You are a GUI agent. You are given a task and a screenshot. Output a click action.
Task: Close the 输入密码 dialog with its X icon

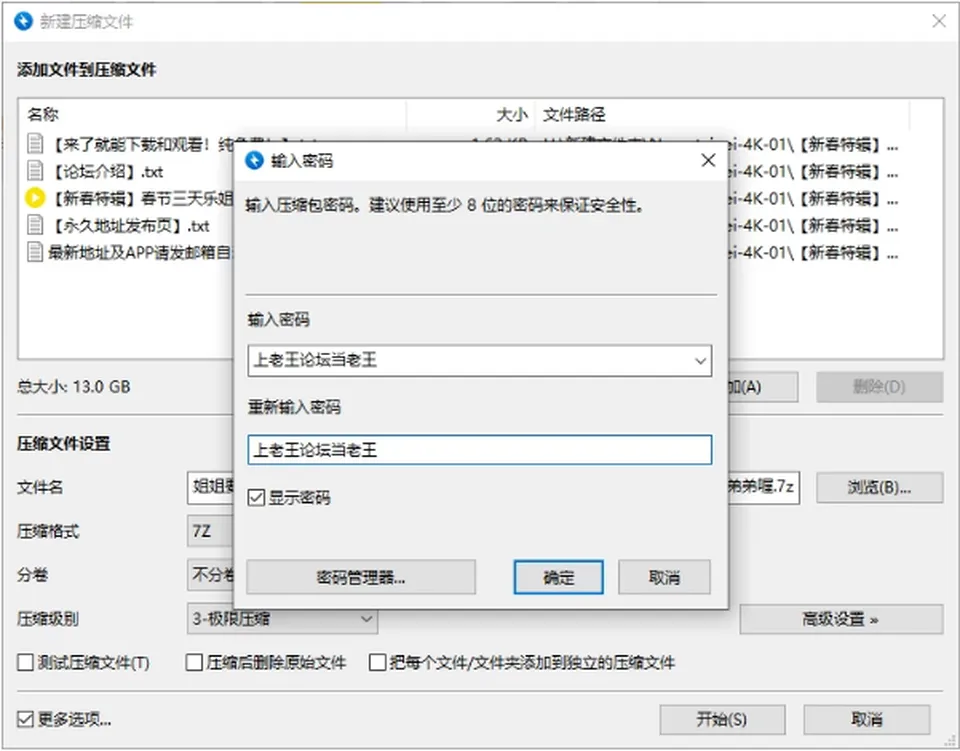[708, 160]
